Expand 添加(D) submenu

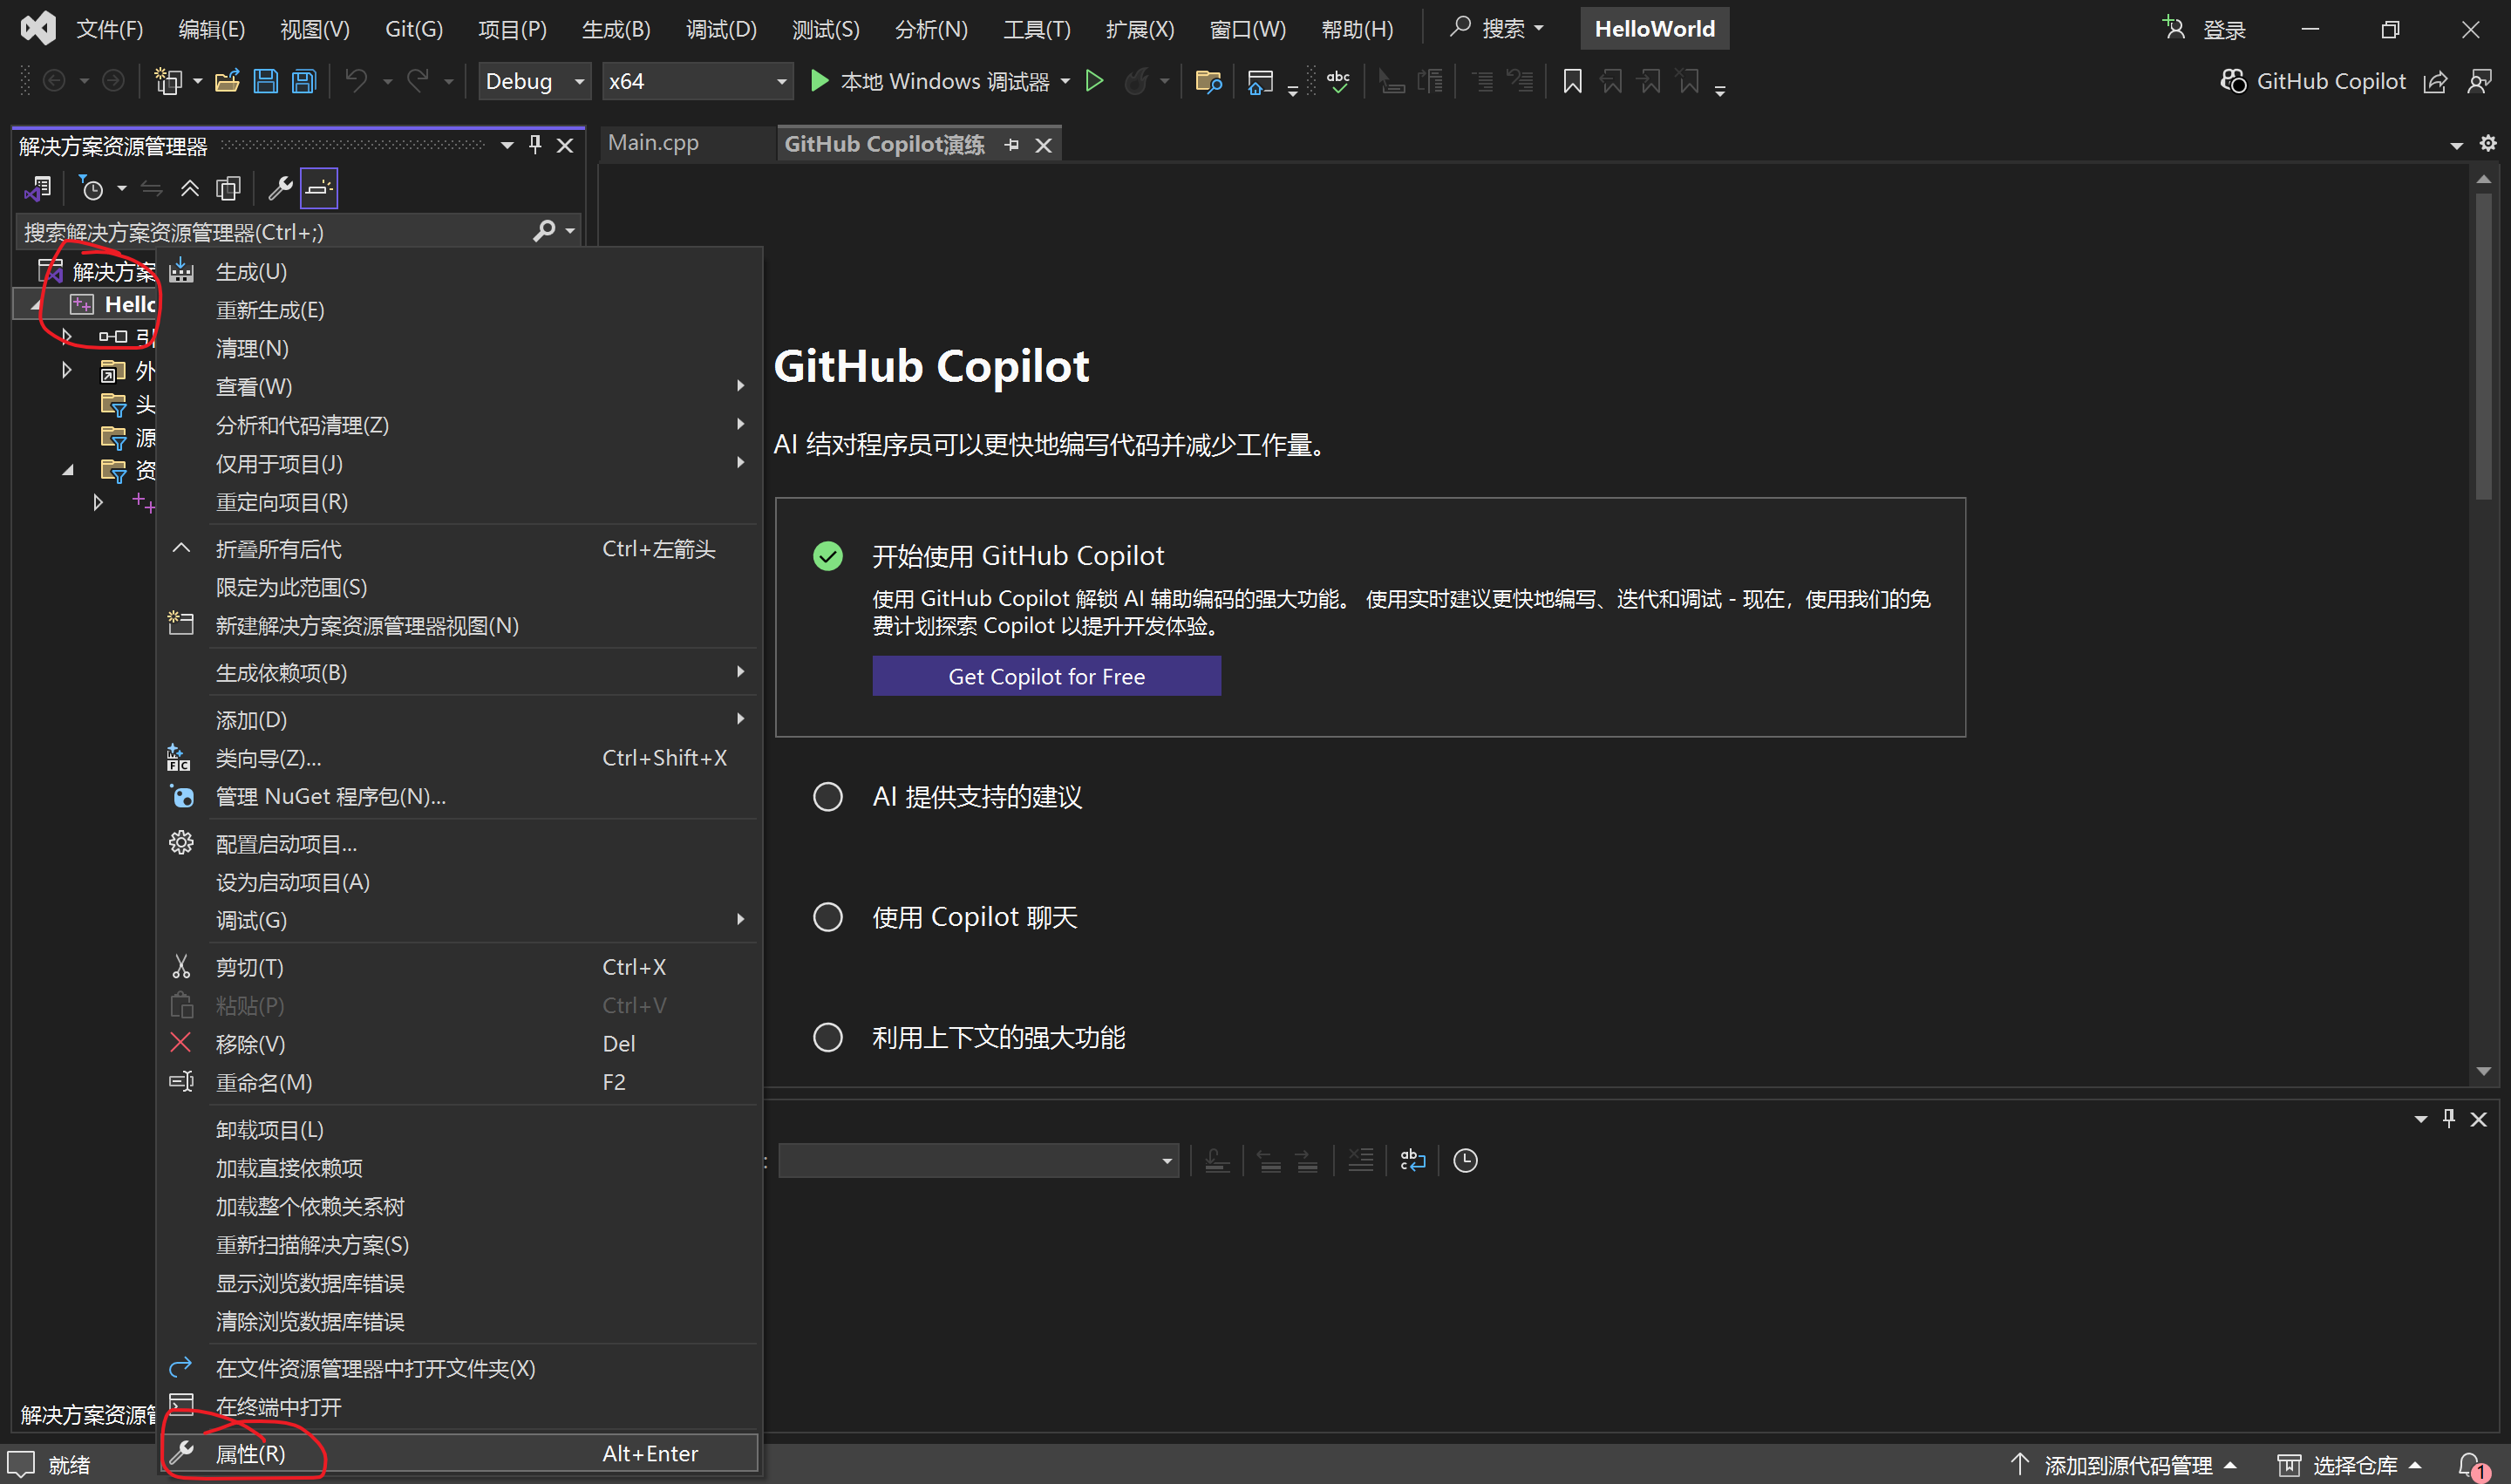coord(459,720)
